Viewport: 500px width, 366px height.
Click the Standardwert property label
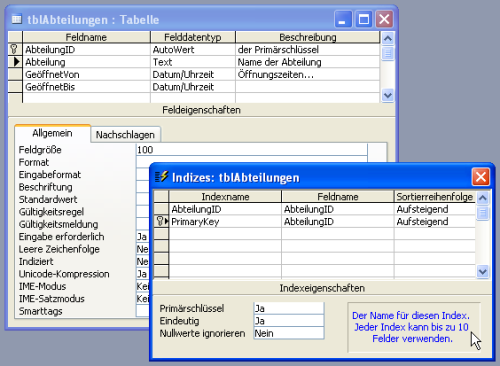point(48,199)
